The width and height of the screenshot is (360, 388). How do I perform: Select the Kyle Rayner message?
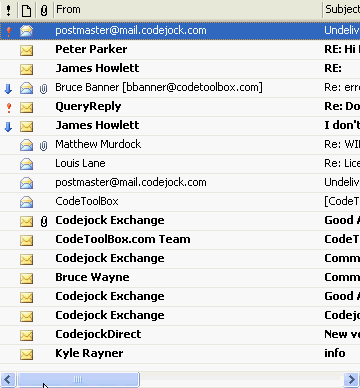pyautogui.click(x=180, y=354)
